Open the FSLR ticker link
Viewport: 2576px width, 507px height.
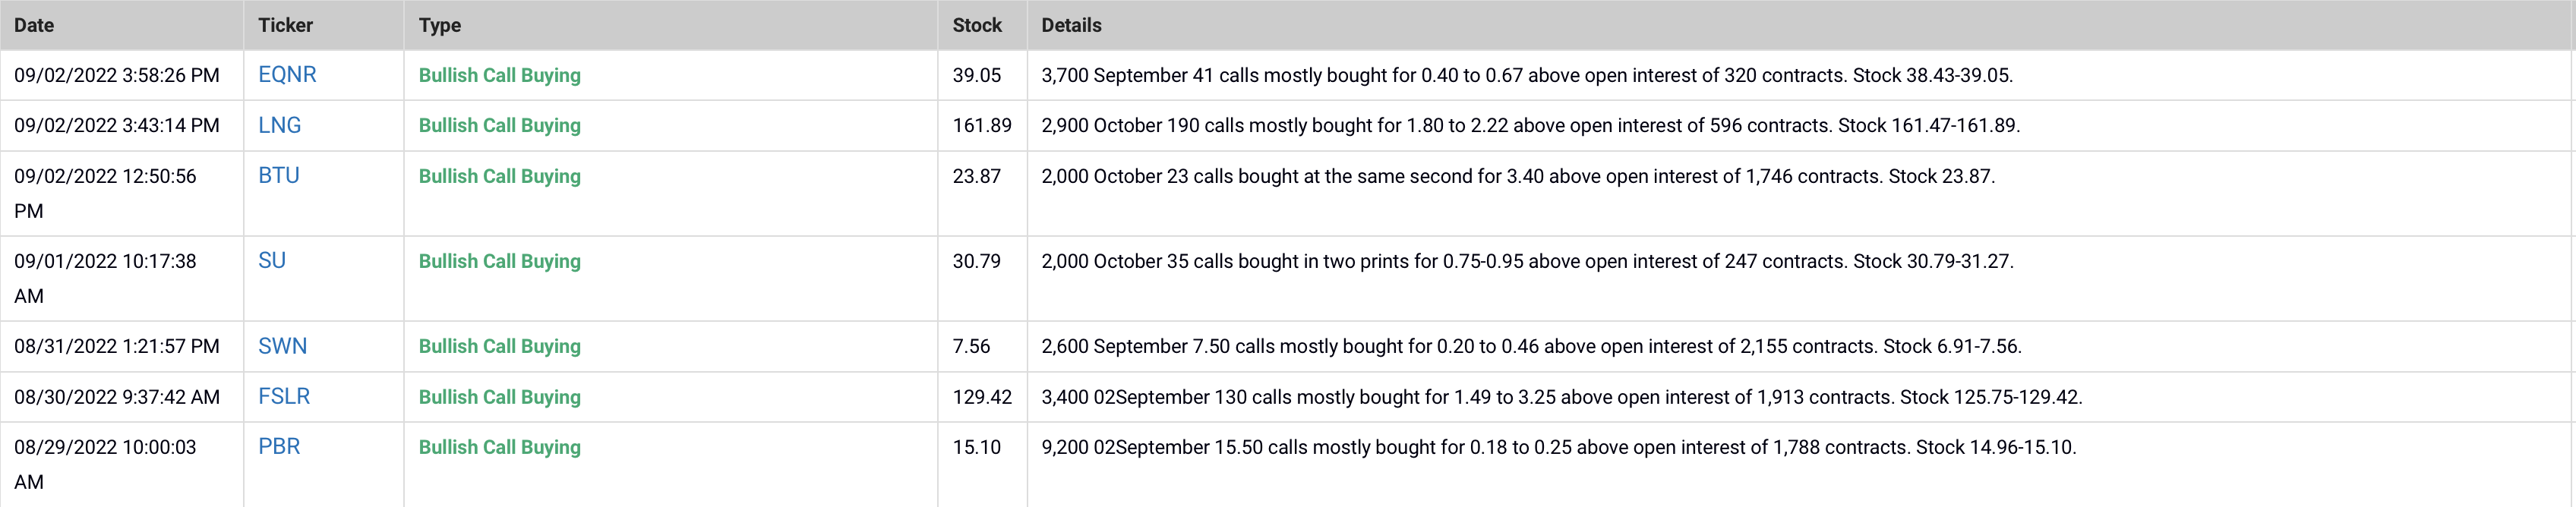pos(284,396)
